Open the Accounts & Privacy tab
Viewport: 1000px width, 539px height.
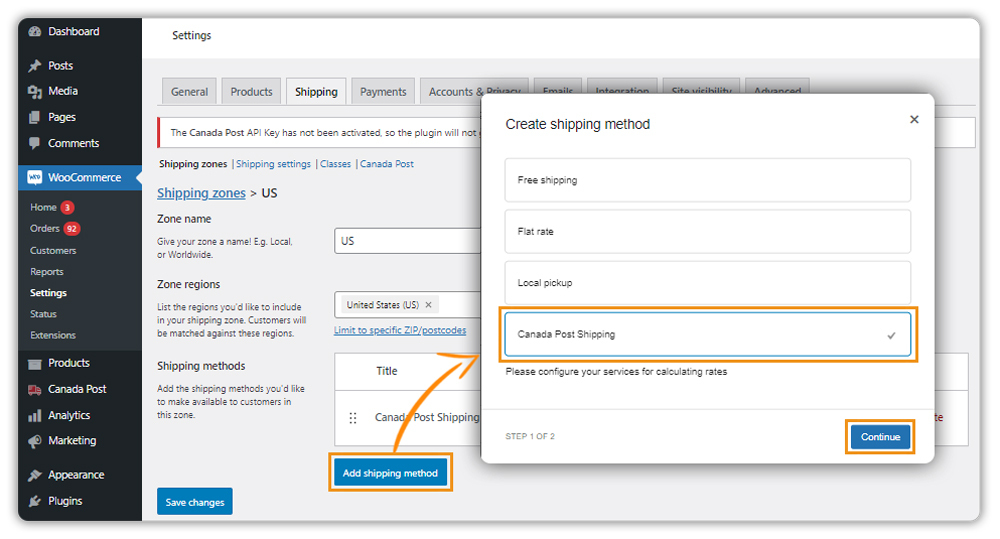click(475, 91)
